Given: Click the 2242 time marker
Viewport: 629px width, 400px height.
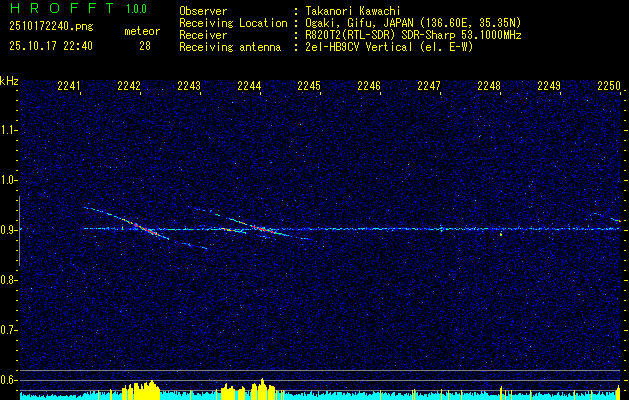Looking at the screenshot, I should pyautogui.click(x=129, y=86).
